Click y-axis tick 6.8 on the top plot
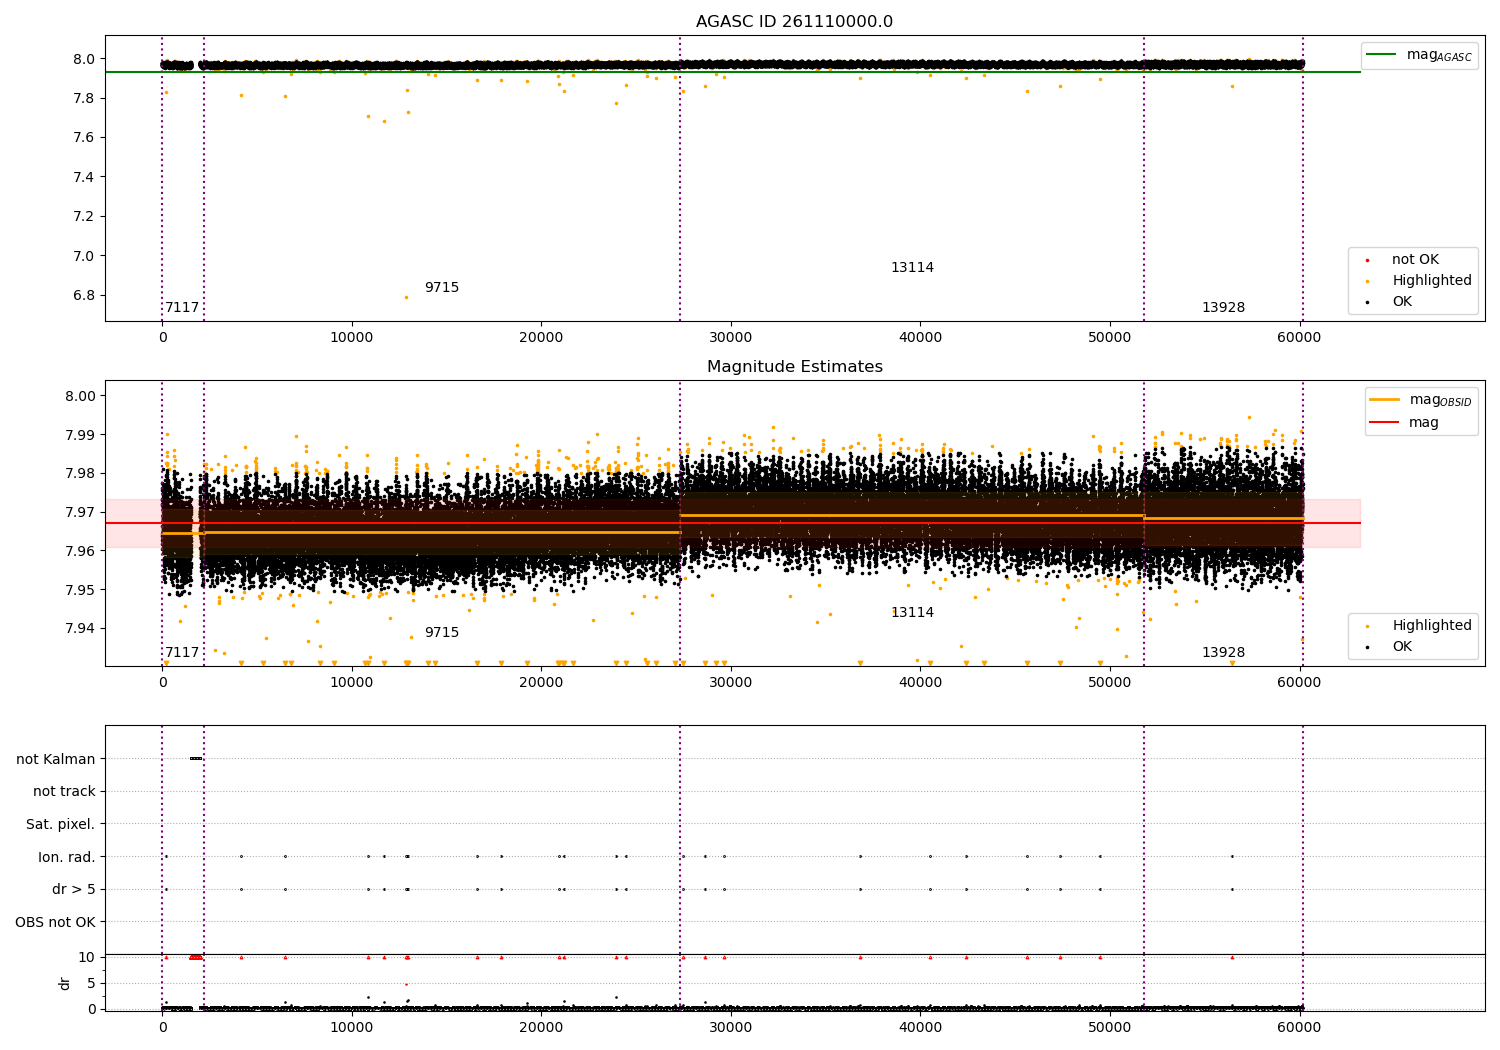The image size is (1500, 1050). [85, 296]
